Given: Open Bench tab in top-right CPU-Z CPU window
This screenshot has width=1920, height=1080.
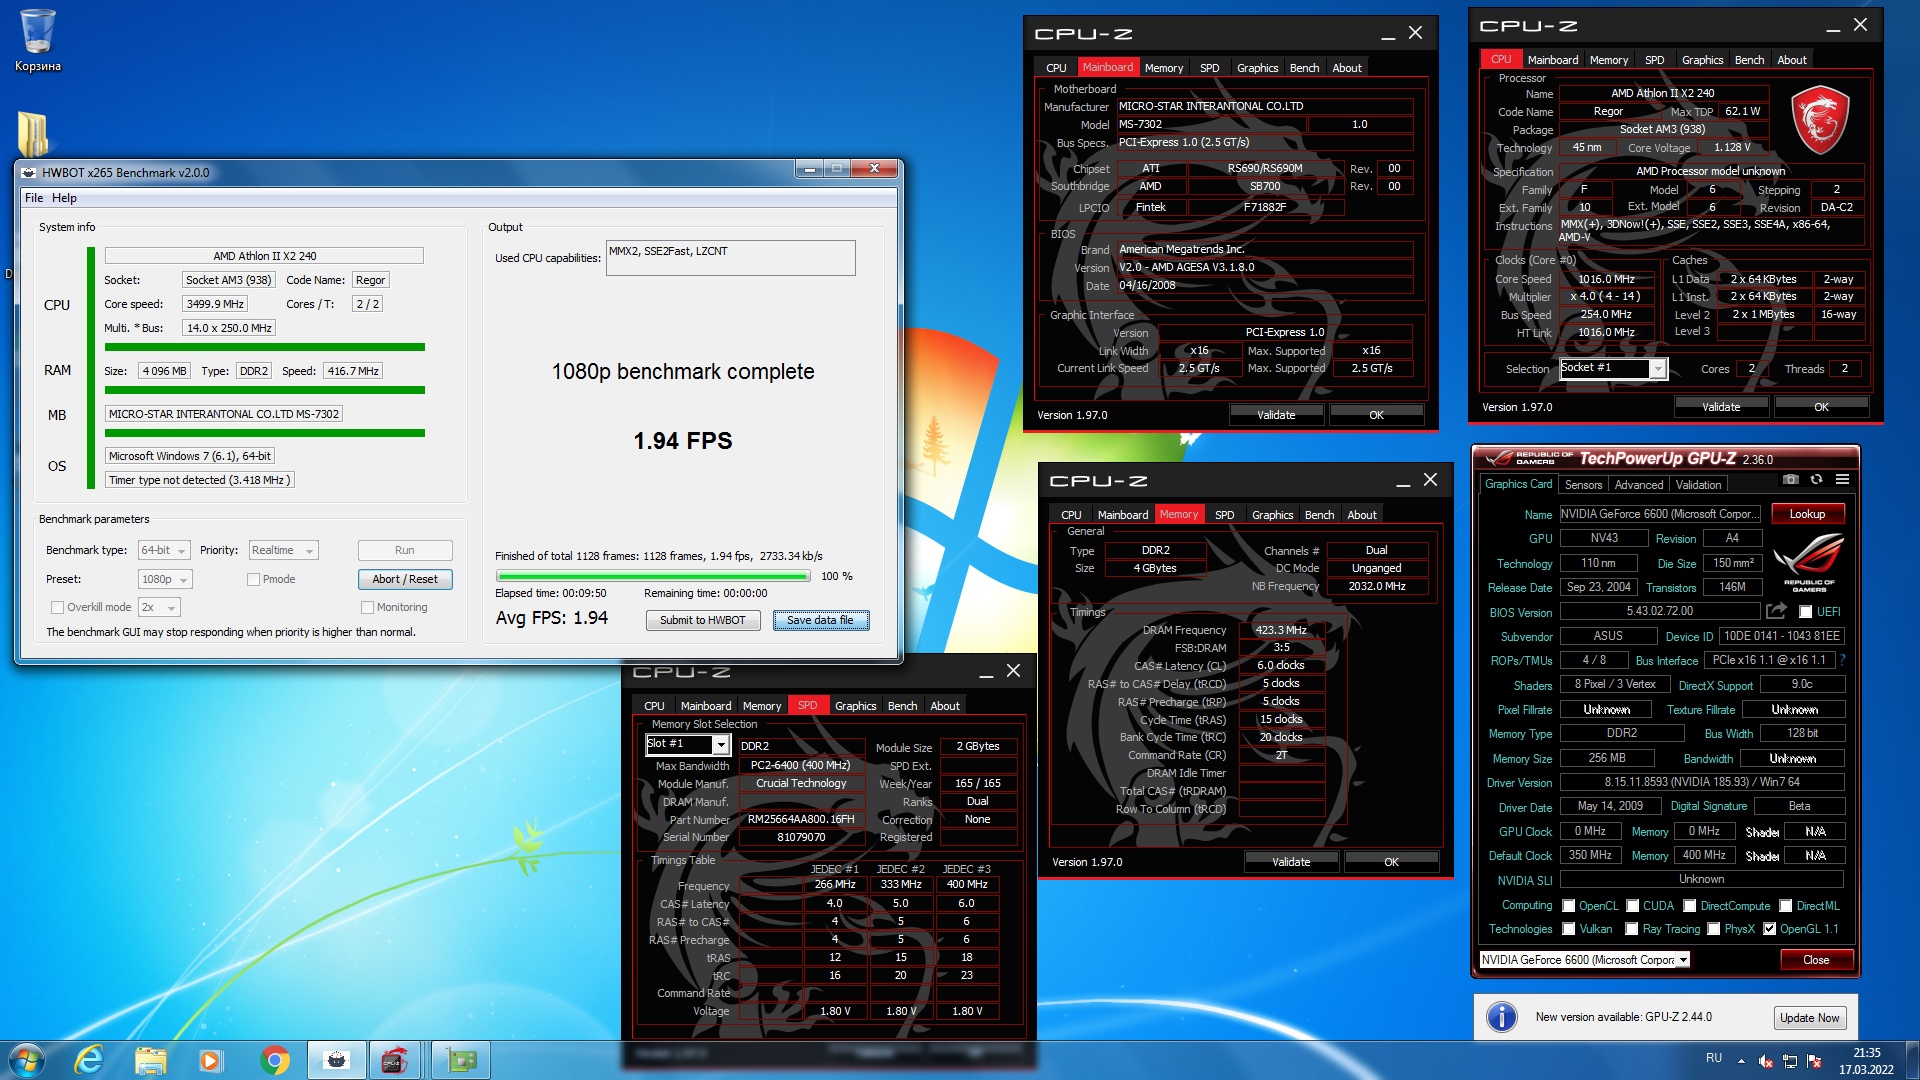Looking at the screenshot, I should (1749, 60).
